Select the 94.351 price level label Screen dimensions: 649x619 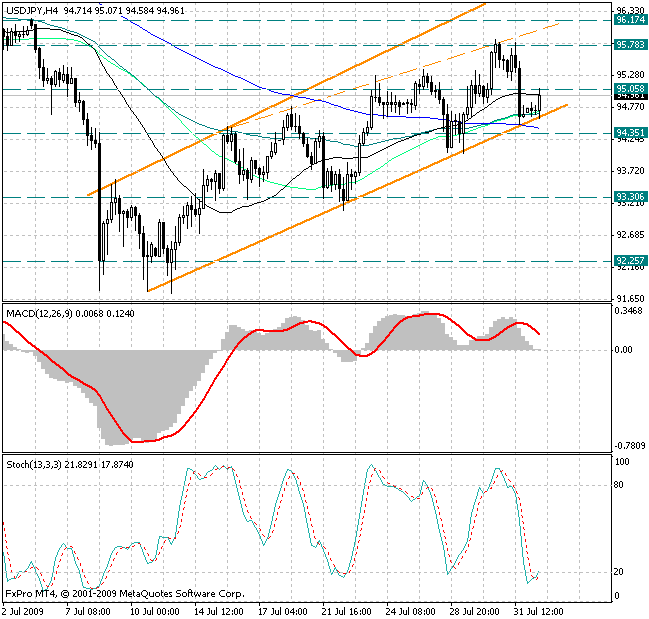pos(630,133)
